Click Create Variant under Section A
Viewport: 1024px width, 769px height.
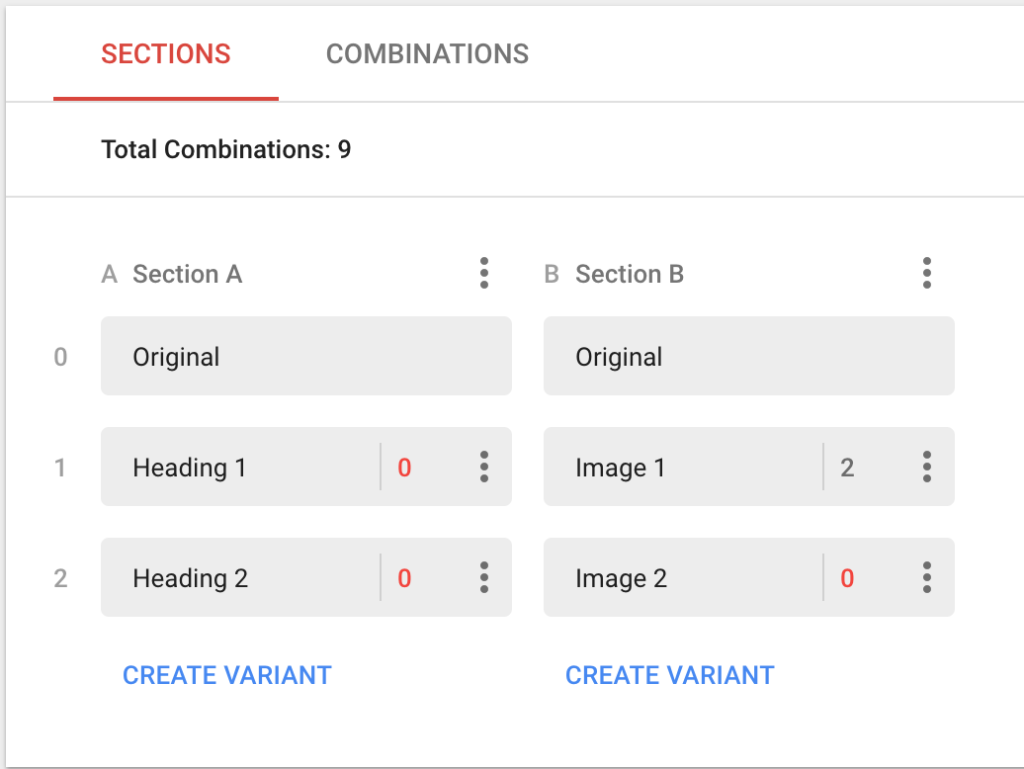227,675
